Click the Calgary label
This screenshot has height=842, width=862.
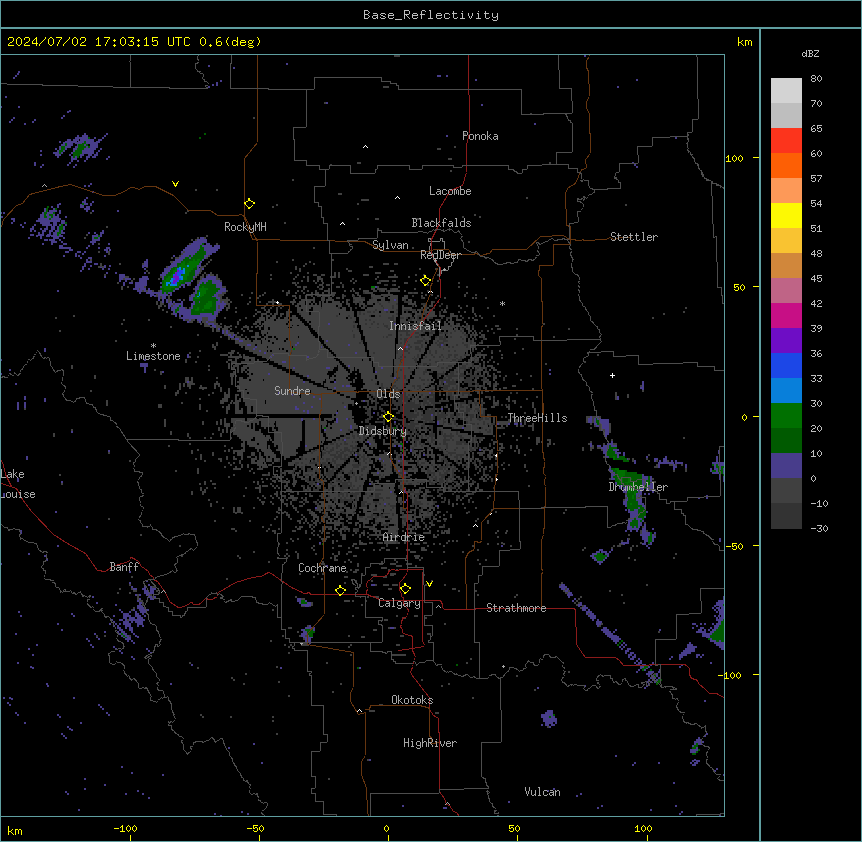[x=400, y=603]
